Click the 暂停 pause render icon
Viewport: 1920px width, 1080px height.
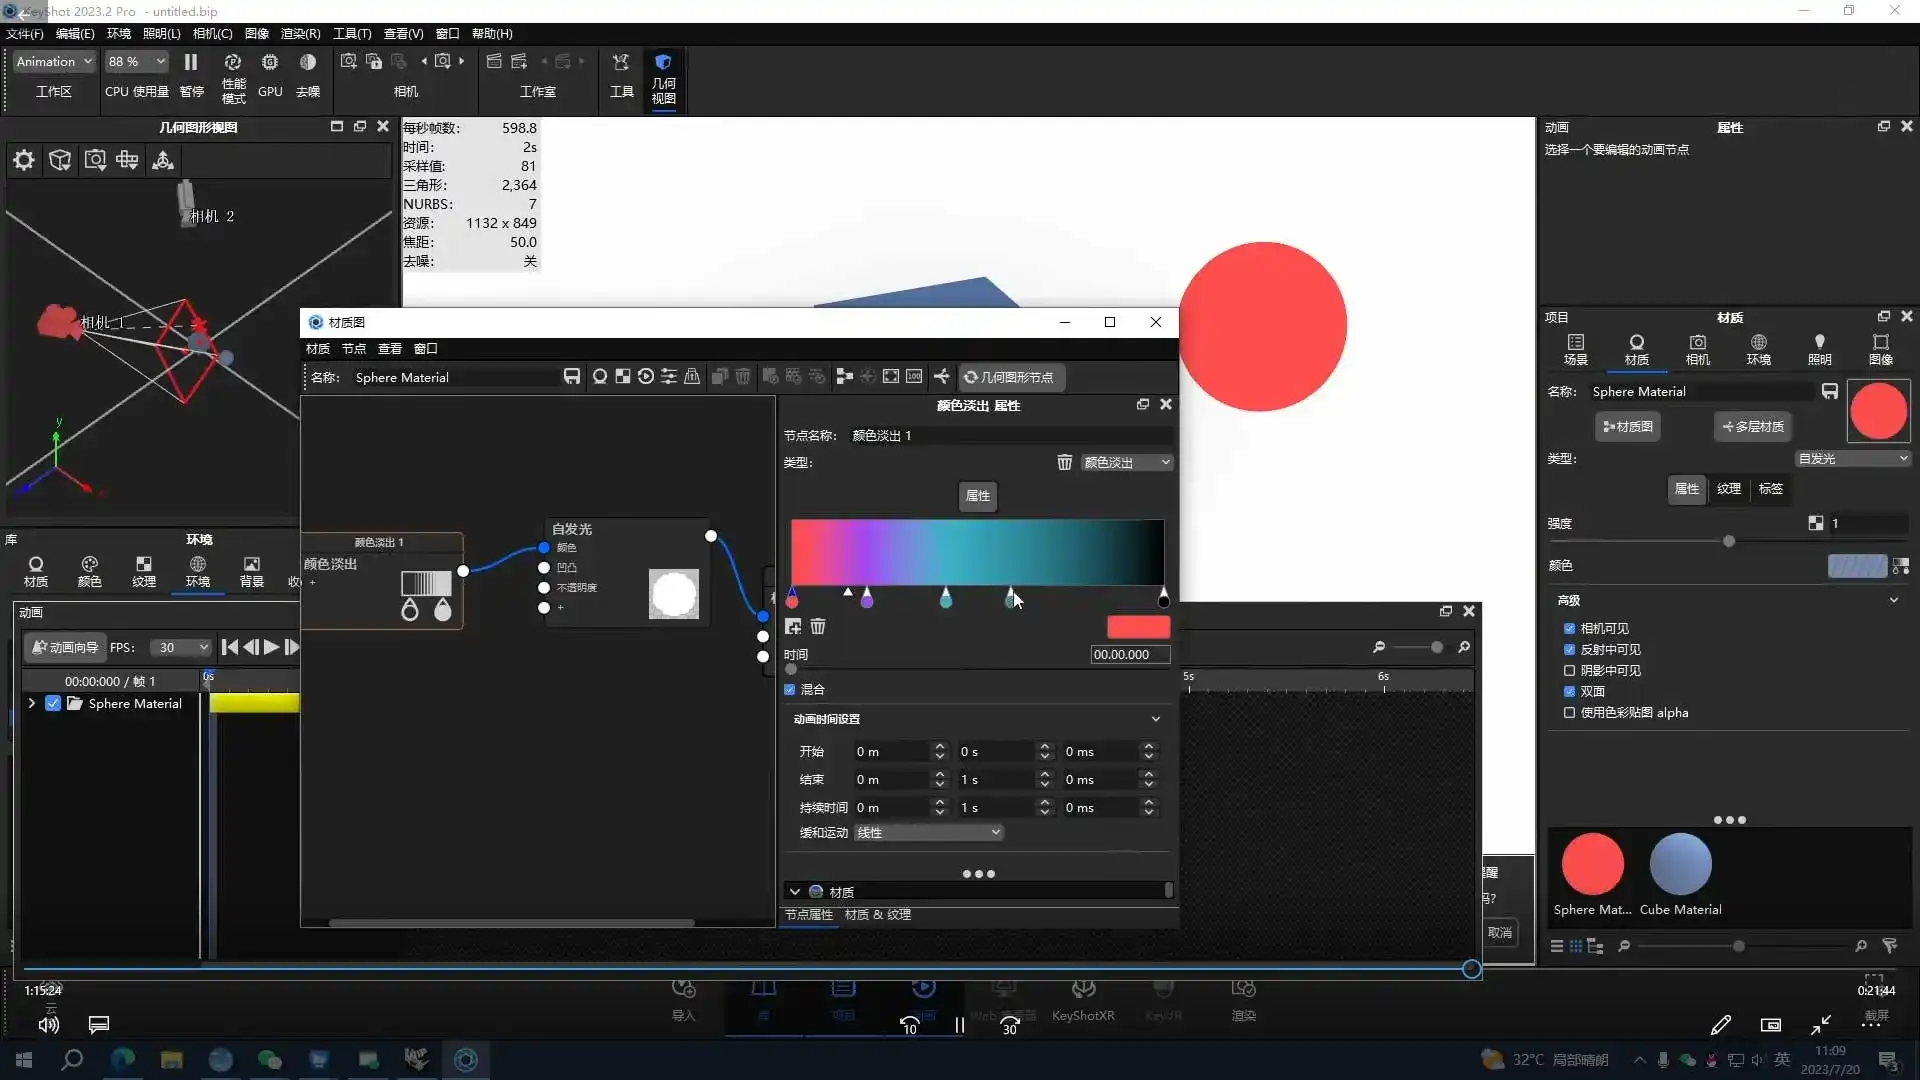191,62
